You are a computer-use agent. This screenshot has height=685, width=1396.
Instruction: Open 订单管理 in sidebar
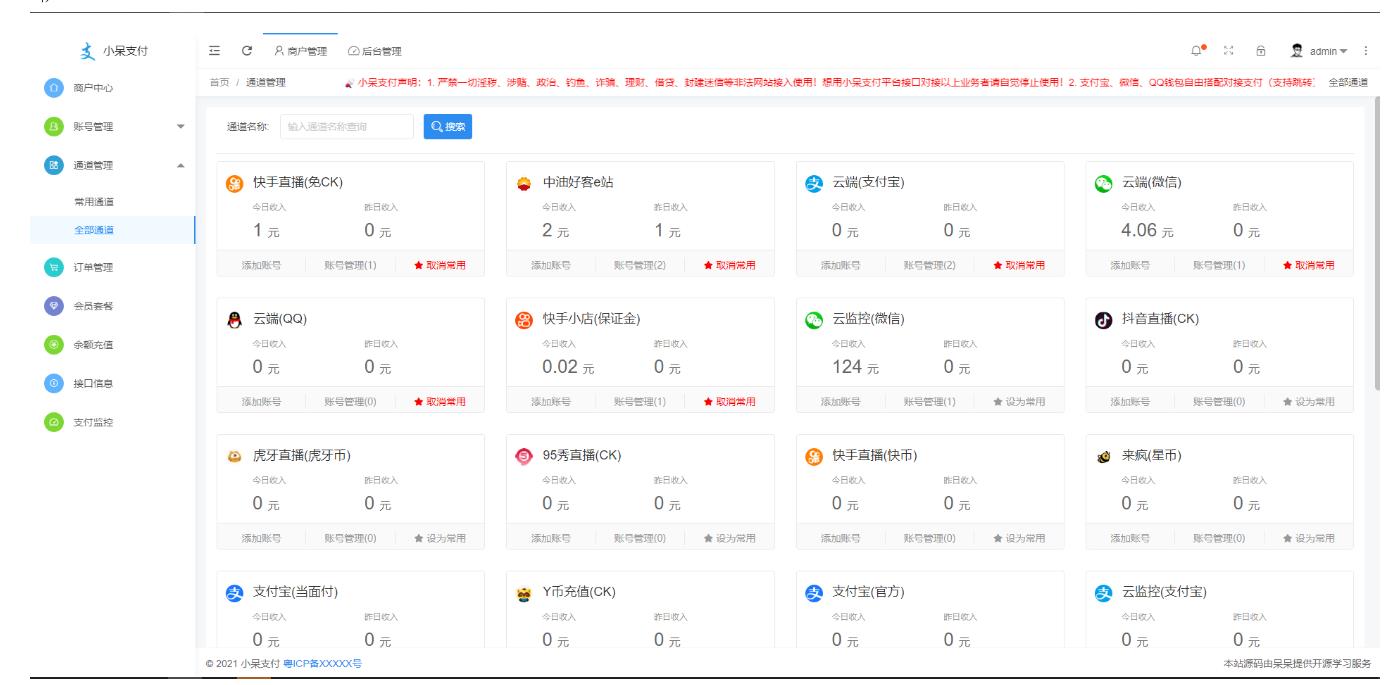click(93, 267)
